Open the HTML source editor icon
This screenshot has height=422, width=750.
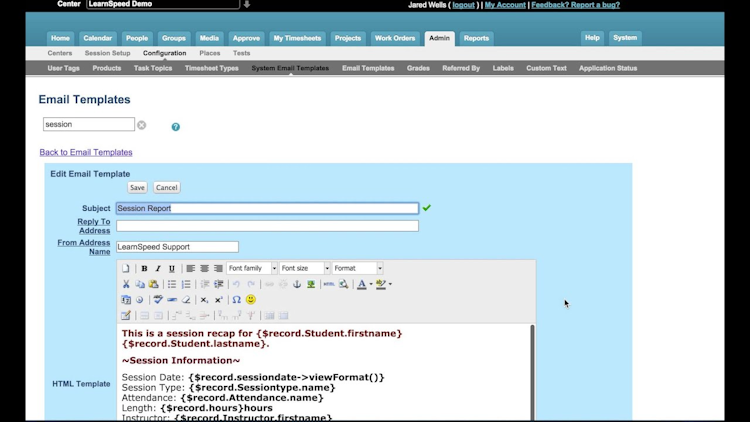click(x=329, y=284)
